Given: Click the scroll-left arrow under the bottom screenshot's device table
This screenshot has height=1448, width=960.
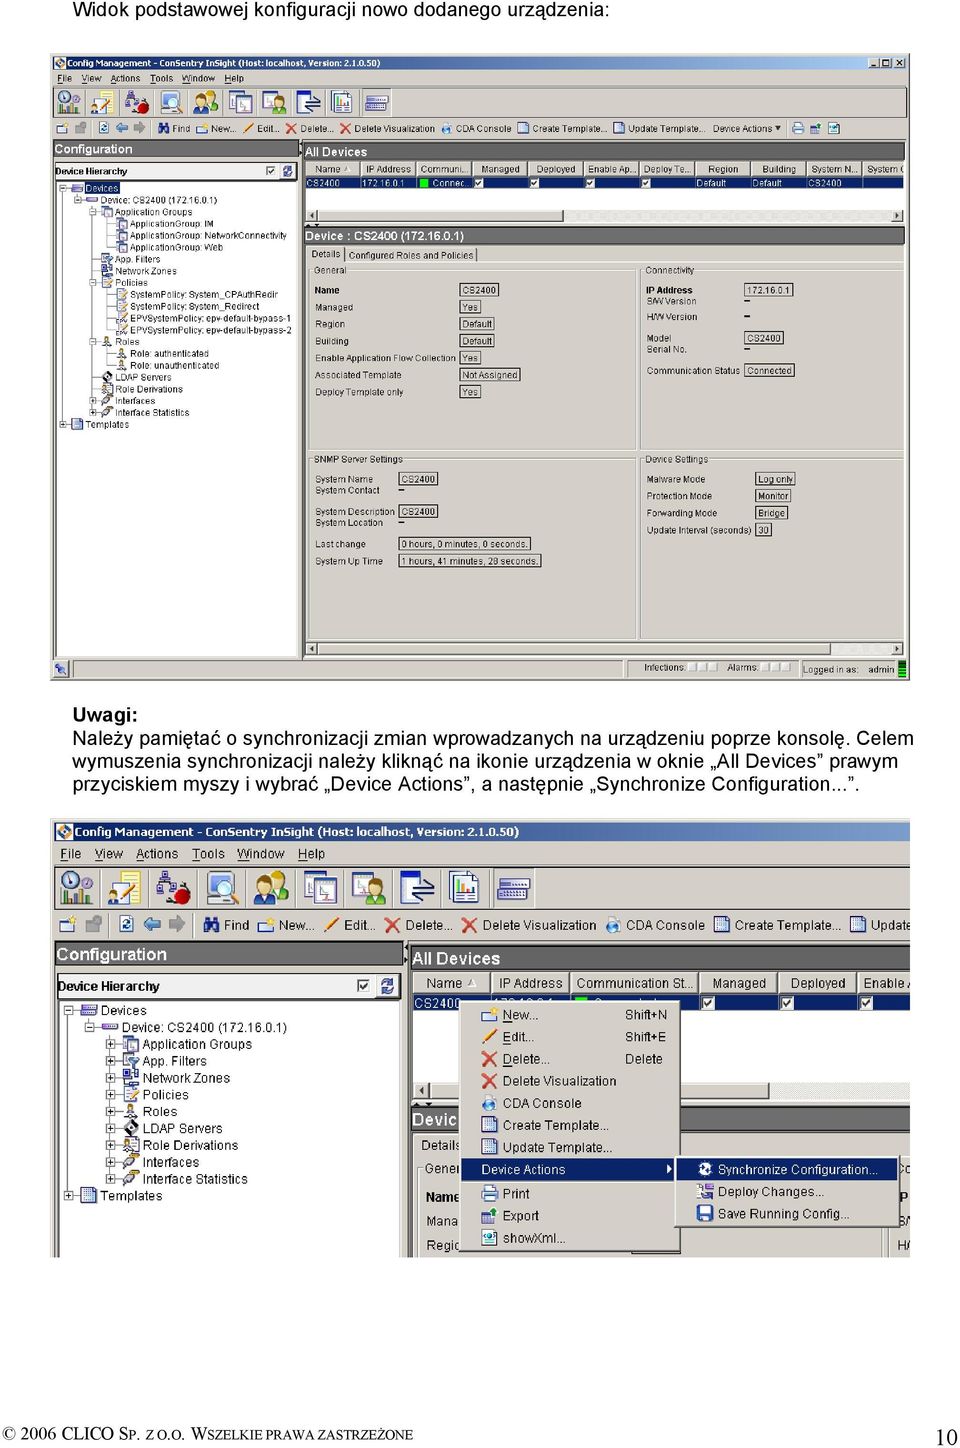Looking at the screenshot, I should (423, 1090).
